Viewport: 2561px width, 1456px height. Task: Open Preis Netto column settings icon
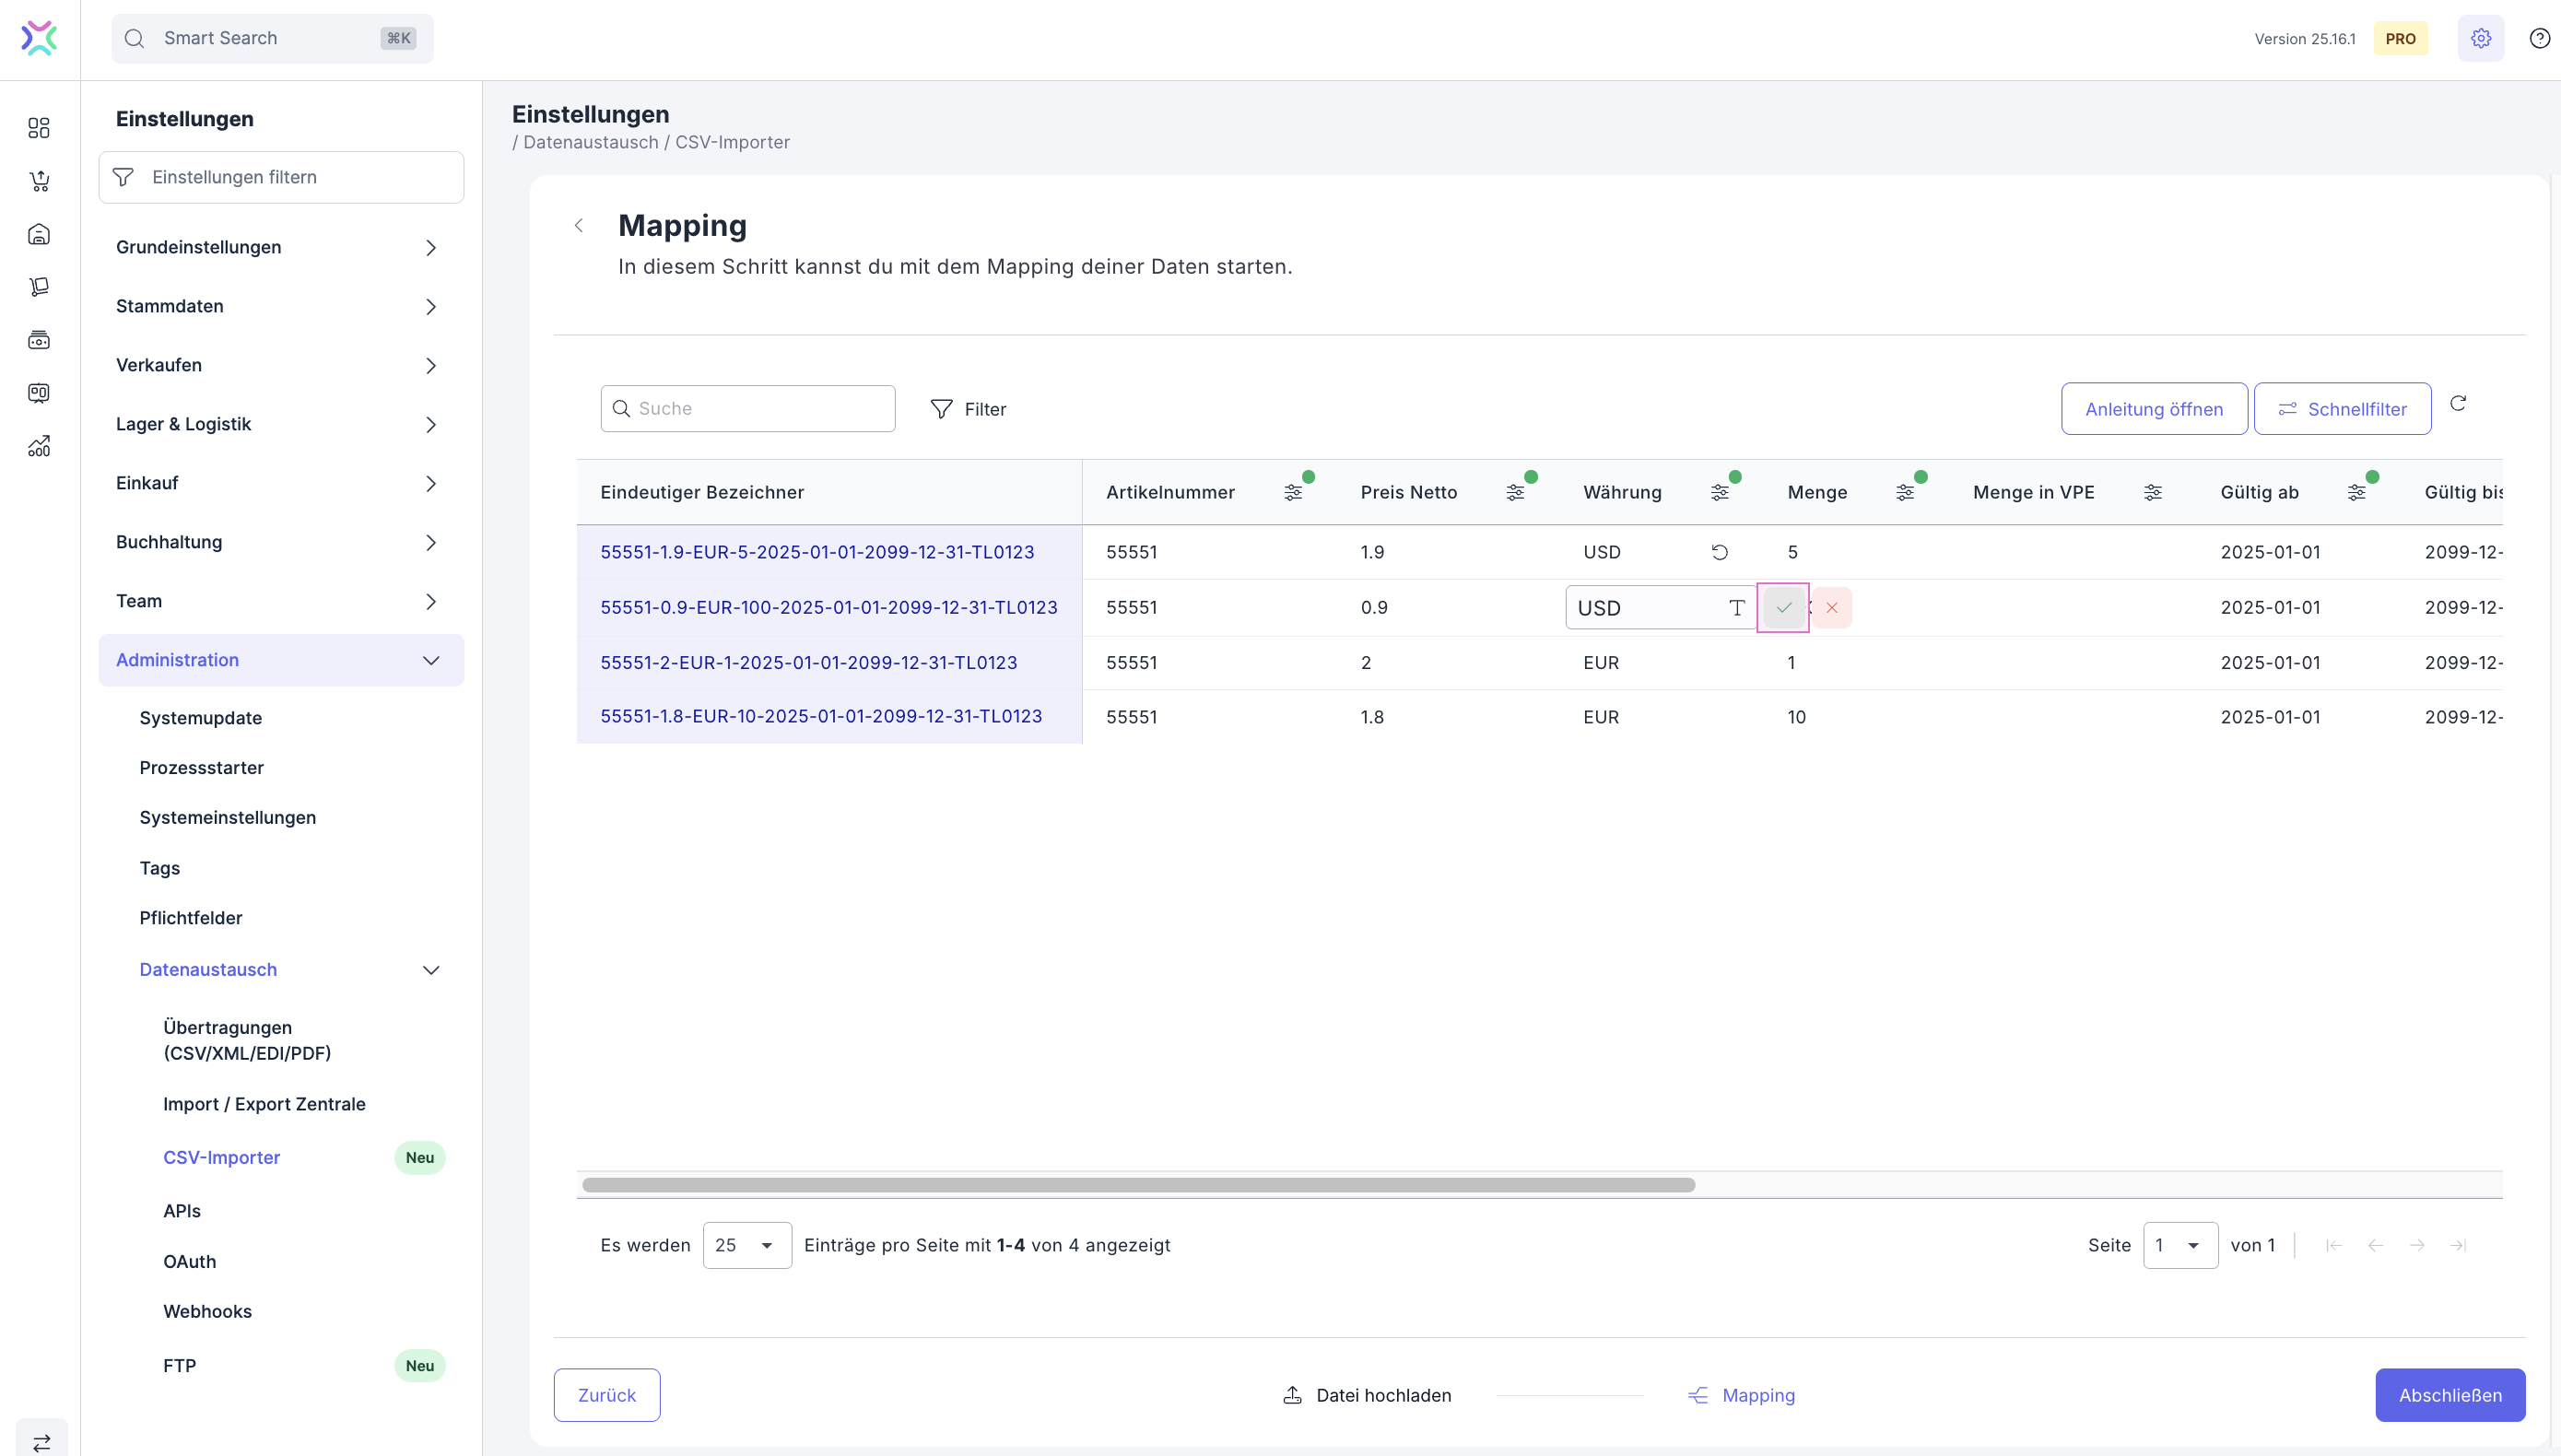pyautogui.click(x=1515, y=492)
